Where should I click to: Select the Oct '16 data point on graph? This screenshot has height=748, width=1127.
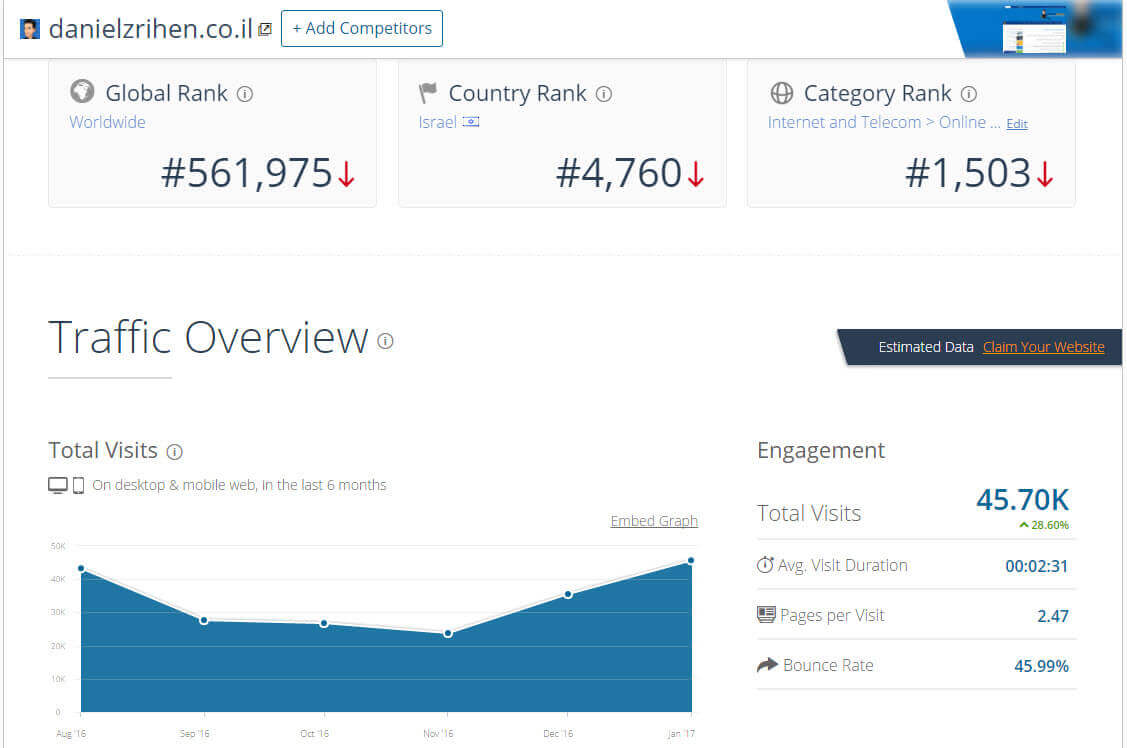pos(324,623)
